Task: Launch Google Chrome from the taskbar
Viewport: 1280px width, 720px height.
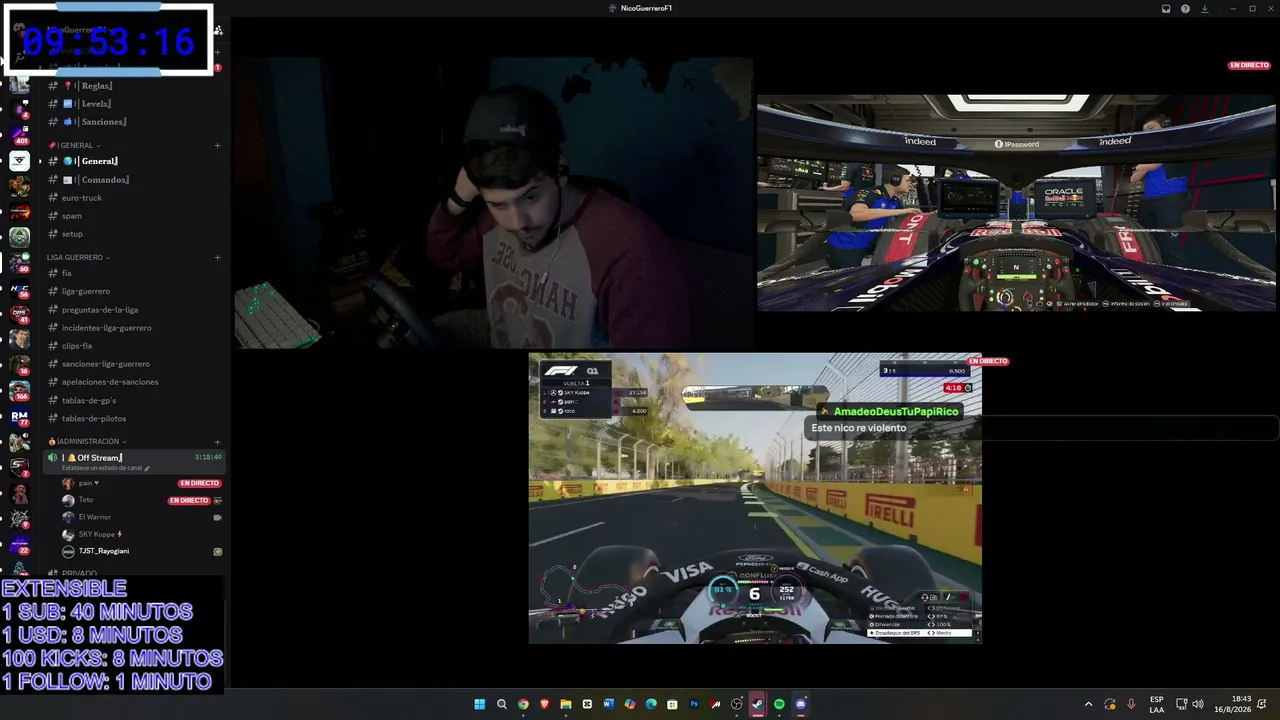Action: (523, 704)
